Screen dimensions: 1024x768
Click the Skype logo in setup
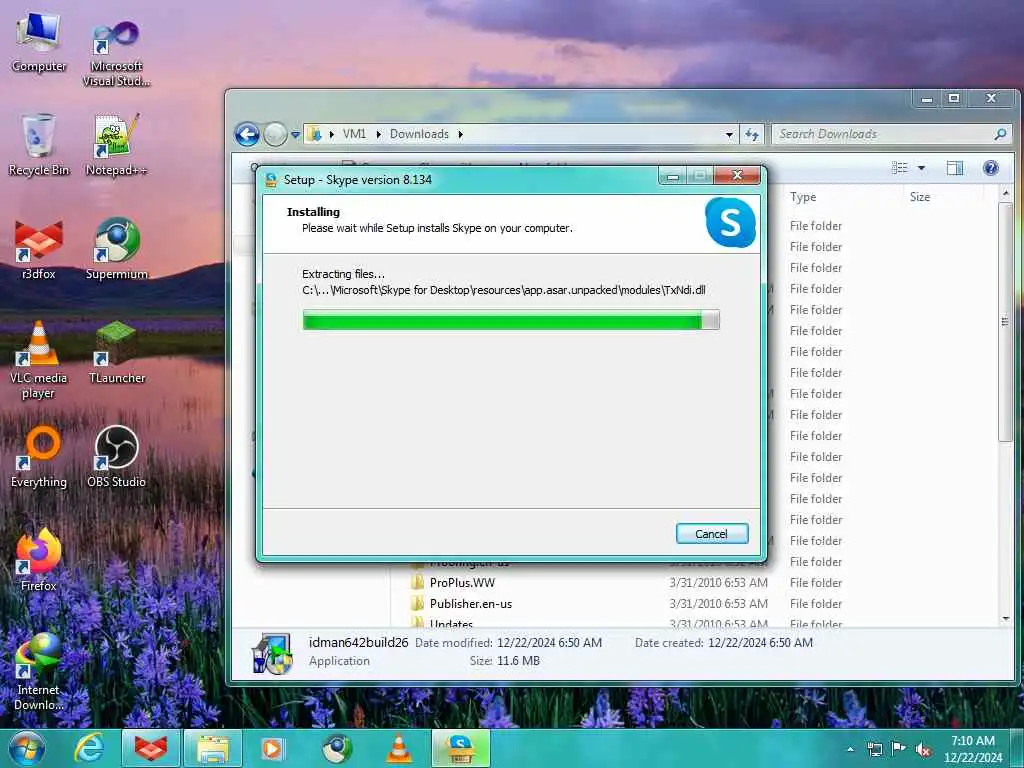coord(730,223)
